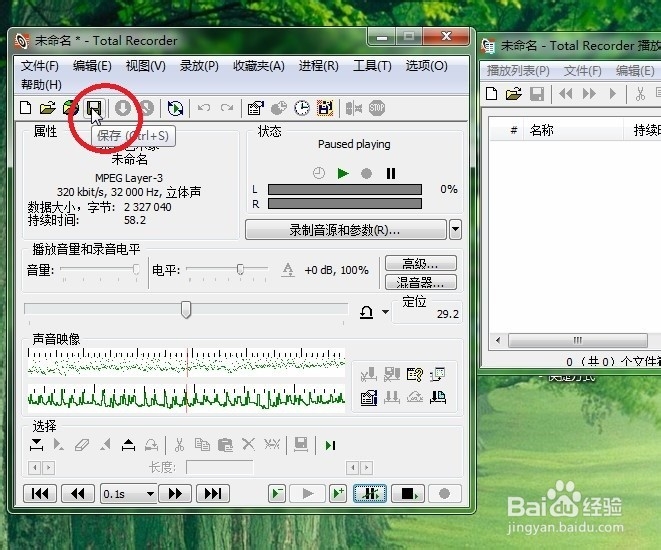Image resolution: width=661 pixels, height=550 pixels.
Task: Click the 混音器... button
Action: pos(421,282)
